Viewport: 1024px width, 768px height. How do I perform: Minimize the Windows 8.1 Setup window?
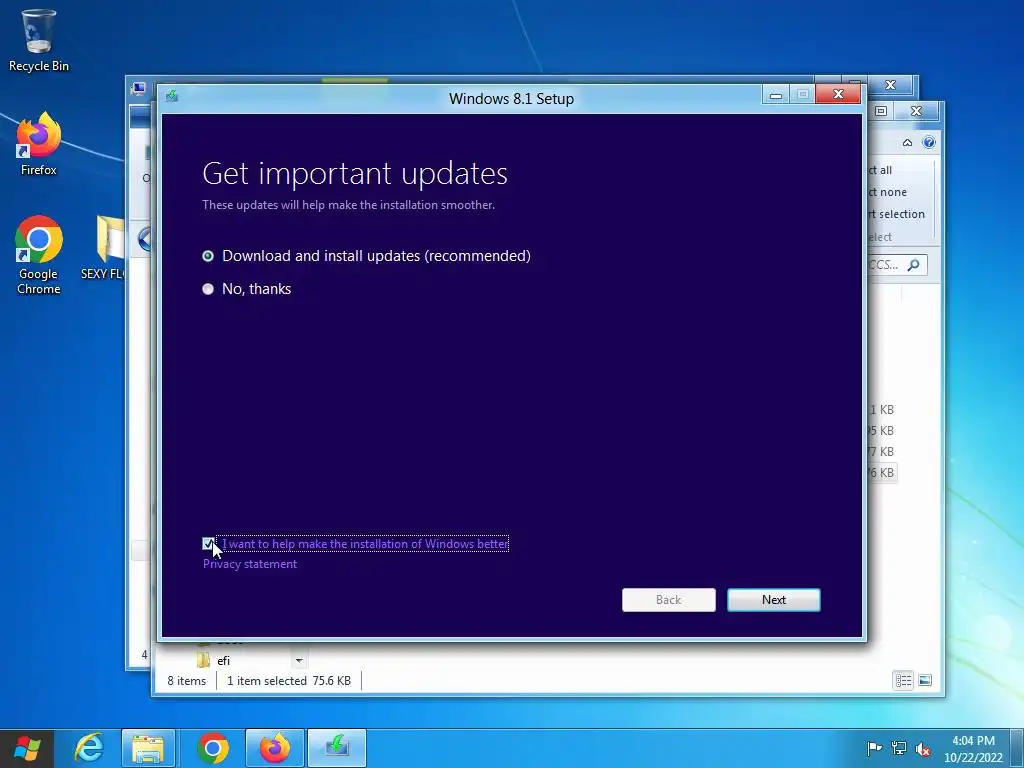(776, 95)
